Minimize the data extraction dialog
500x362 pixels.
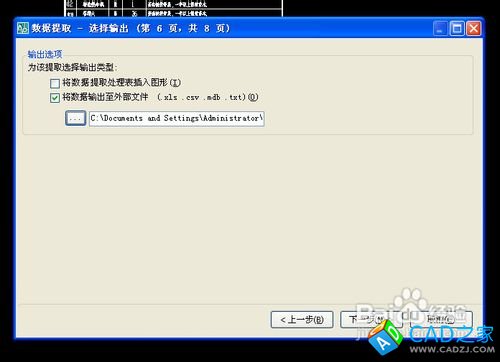[x=440, y=28]
